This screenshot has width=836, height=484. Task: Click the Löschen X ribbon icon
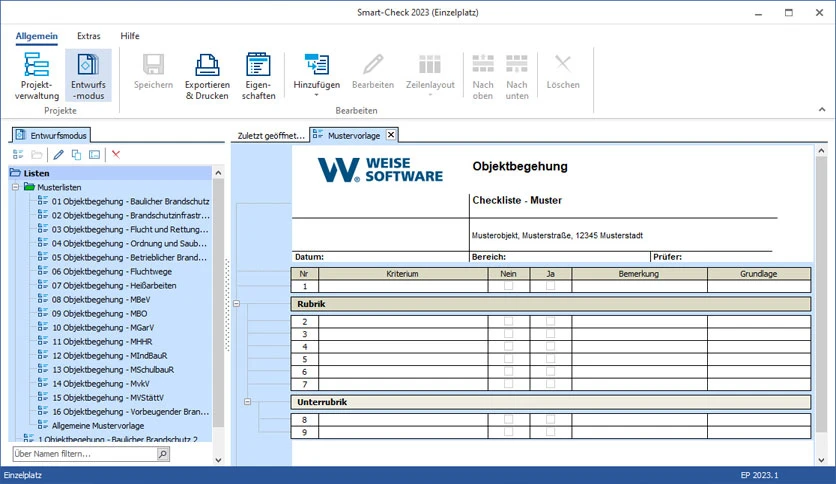(563, 64)
